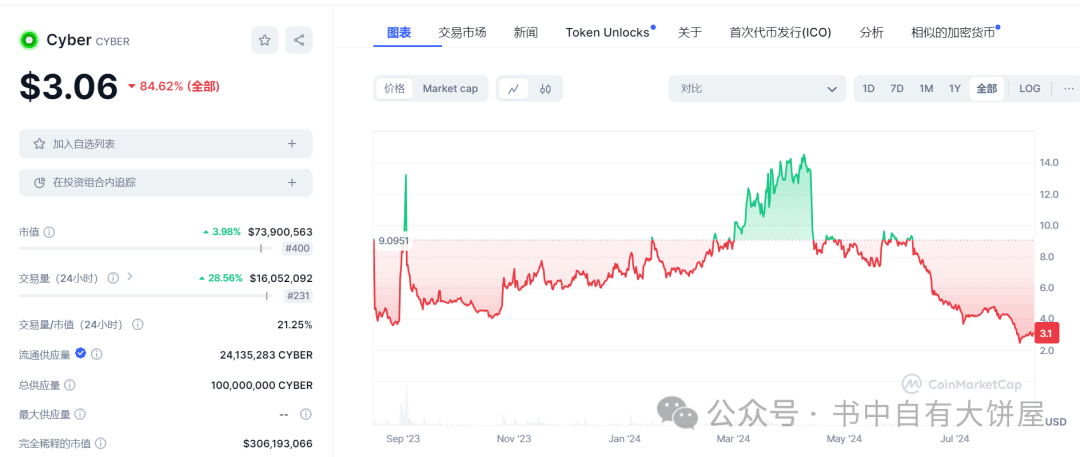Set chart range to 全部
This screenshot has height=457, width=1080.
986,89
